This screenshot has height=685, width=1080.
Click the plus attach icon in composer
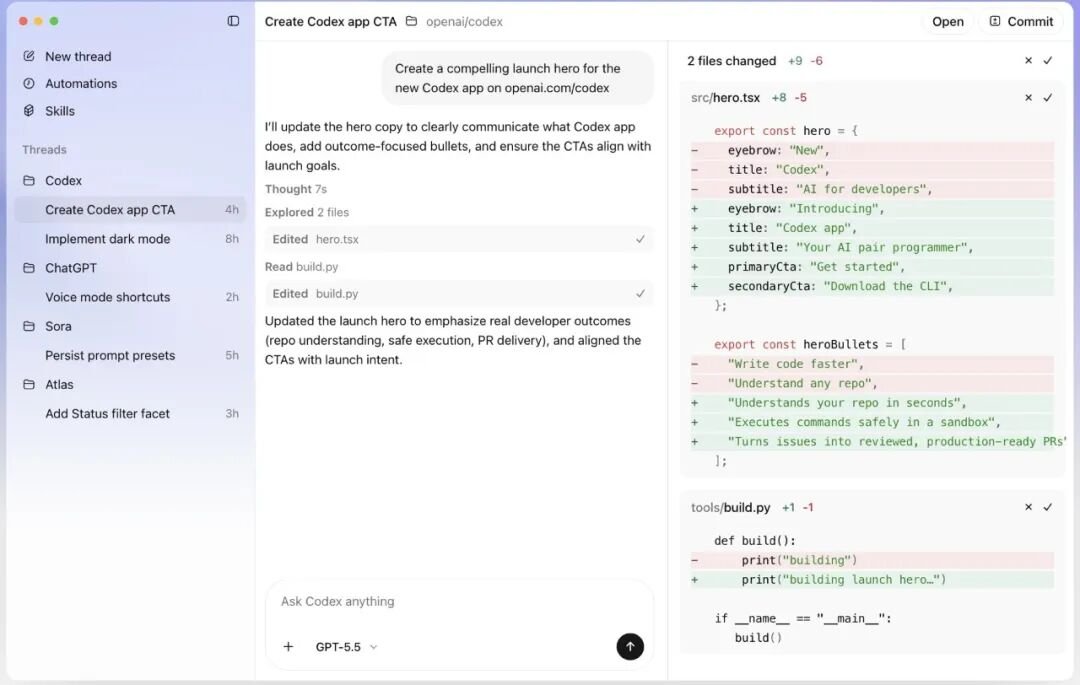(289, 646)
